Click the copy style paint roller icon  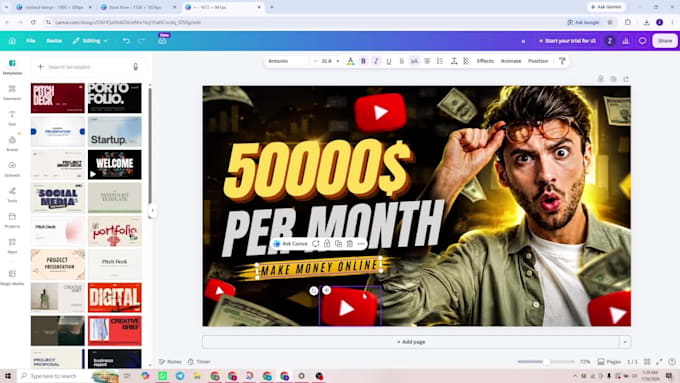(562, 61)
